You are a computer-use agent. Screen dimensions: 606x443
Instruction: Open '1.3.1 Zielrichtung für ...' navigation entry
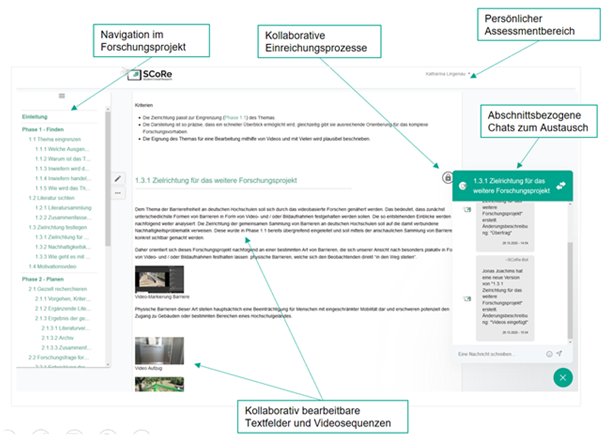coord(62,237)
